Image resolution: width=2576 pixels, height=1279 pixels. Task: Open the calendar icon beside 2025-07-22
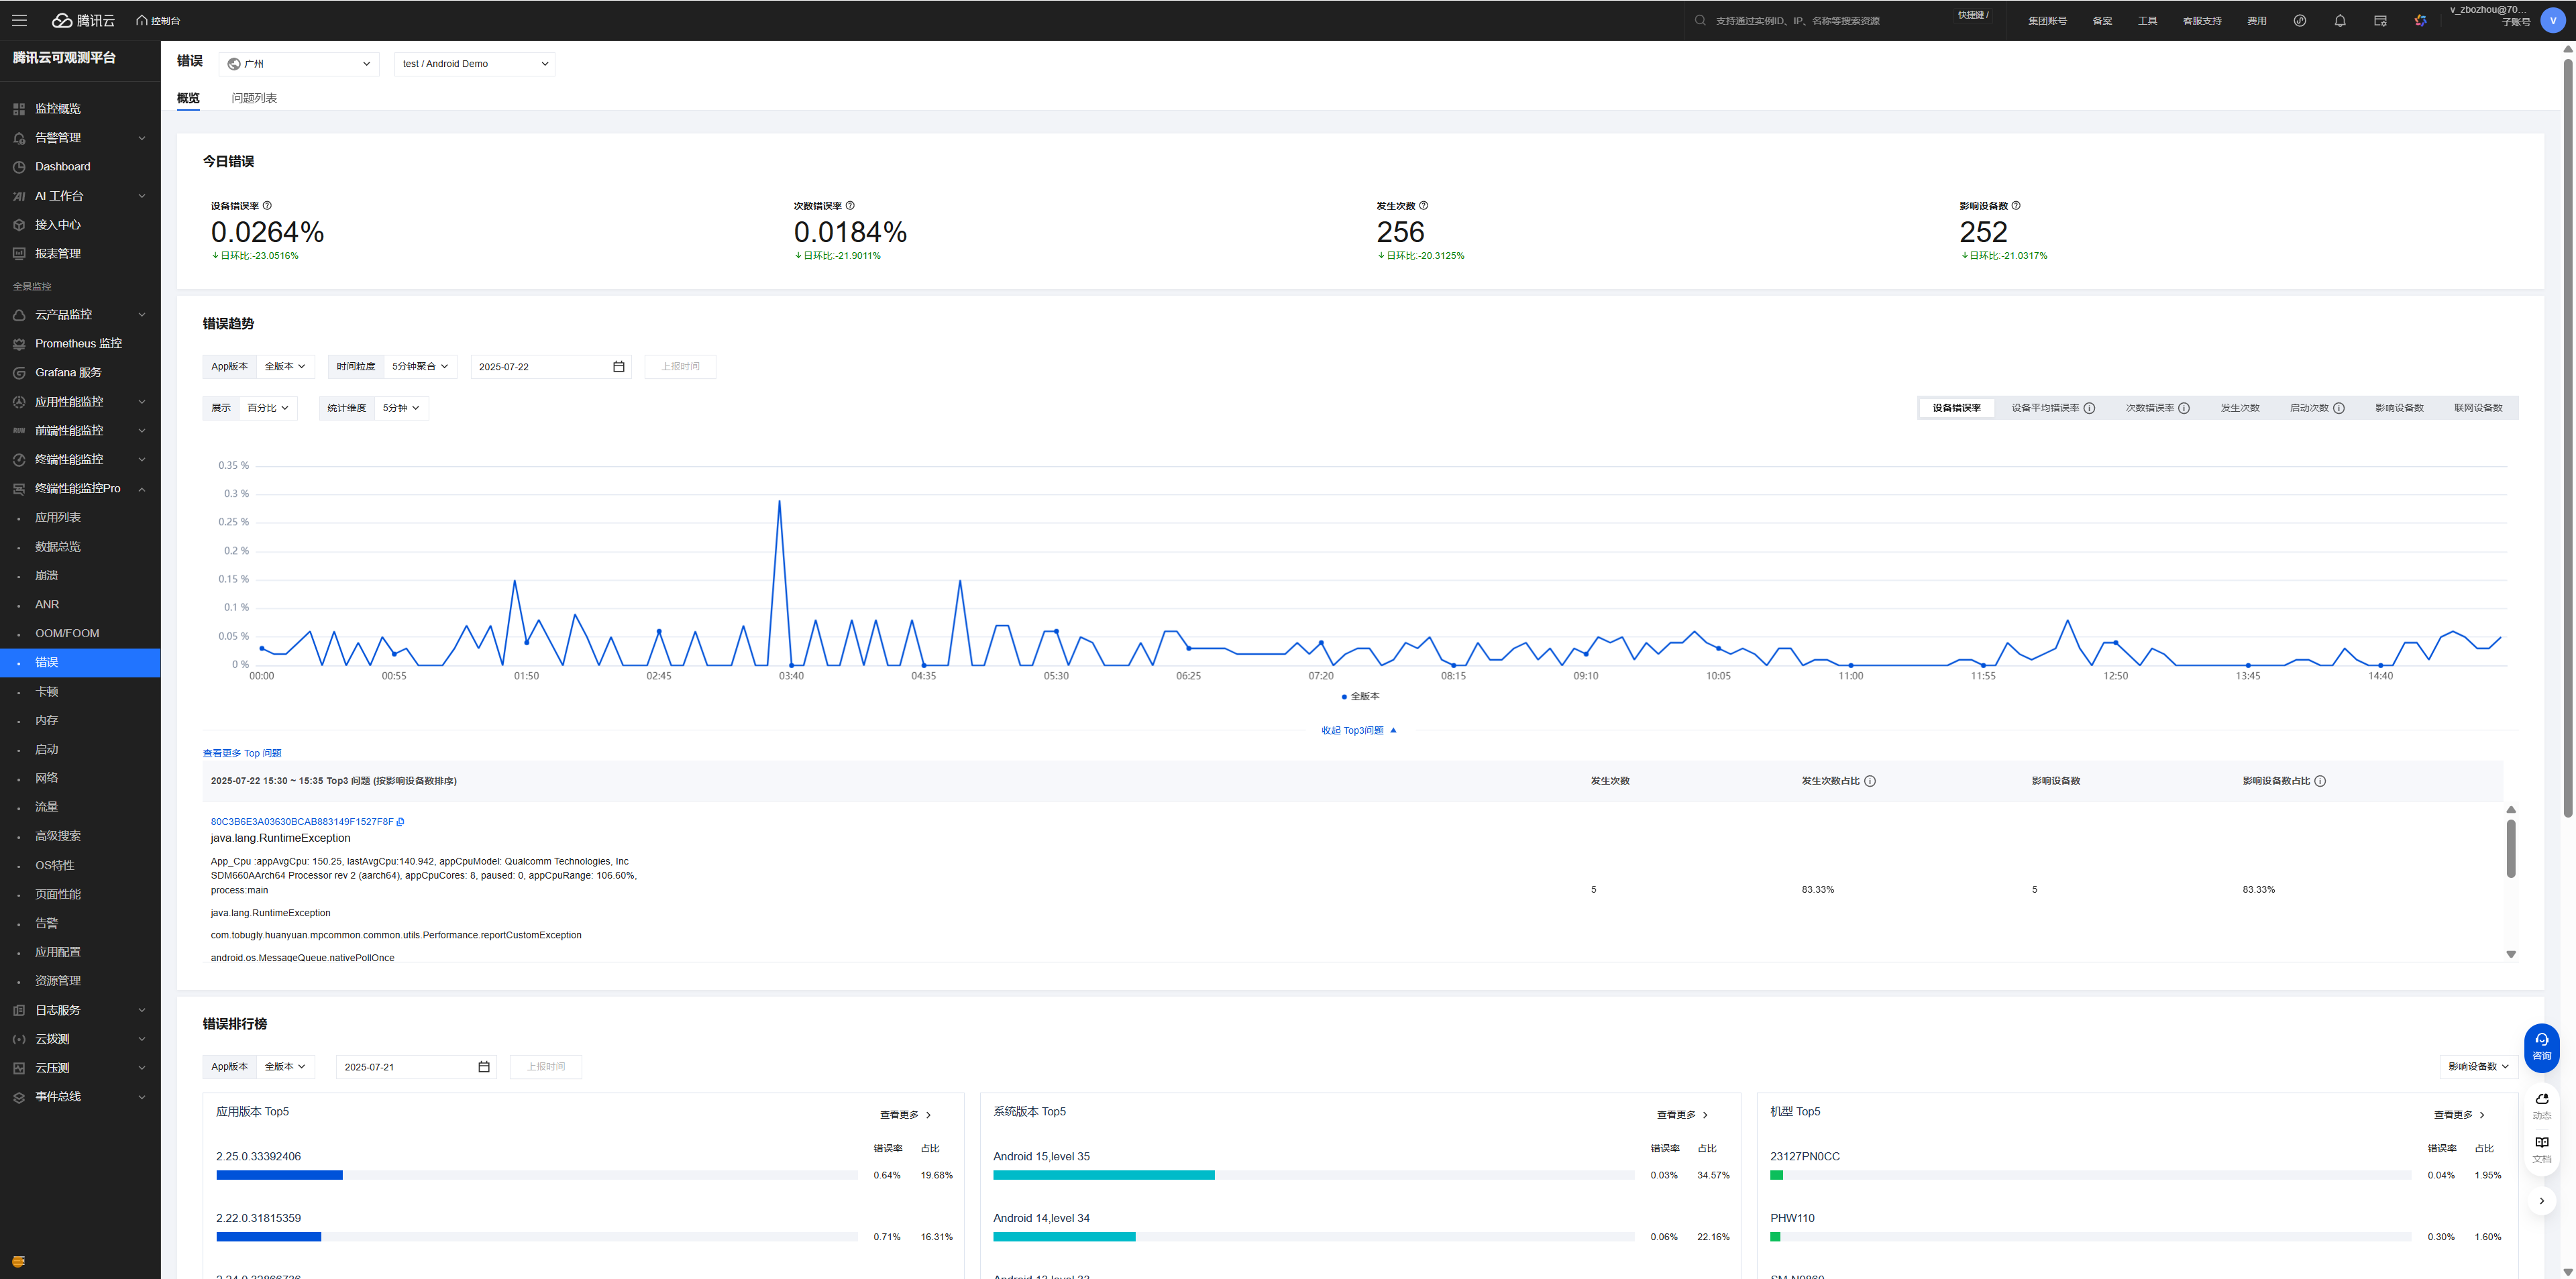point(619,367)
